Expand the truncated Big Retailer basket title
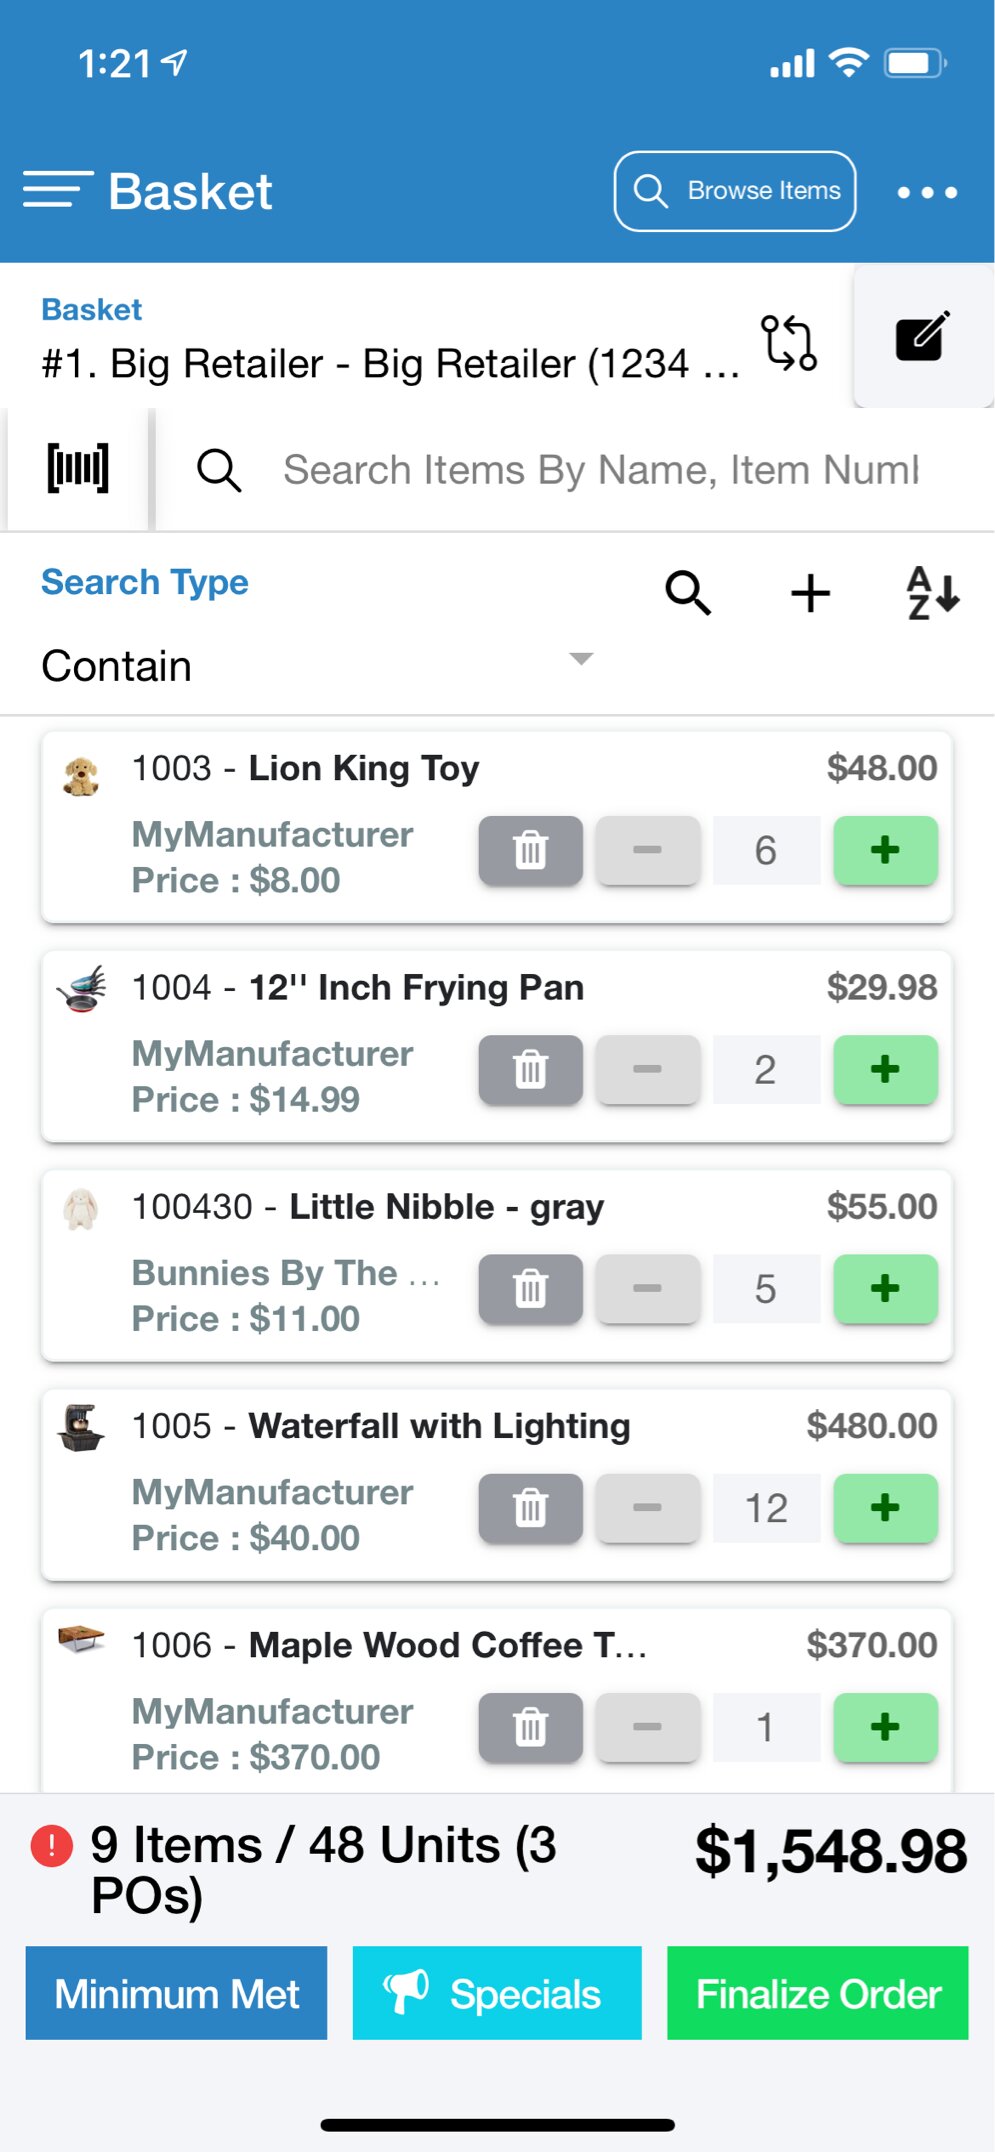Viewport: 995px width, 2152px height. (x=392, y=363)
